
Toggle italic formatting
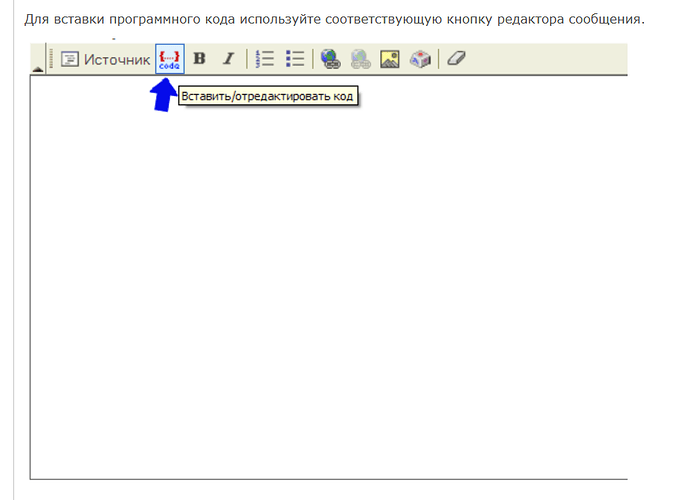[x=228, y=59]
